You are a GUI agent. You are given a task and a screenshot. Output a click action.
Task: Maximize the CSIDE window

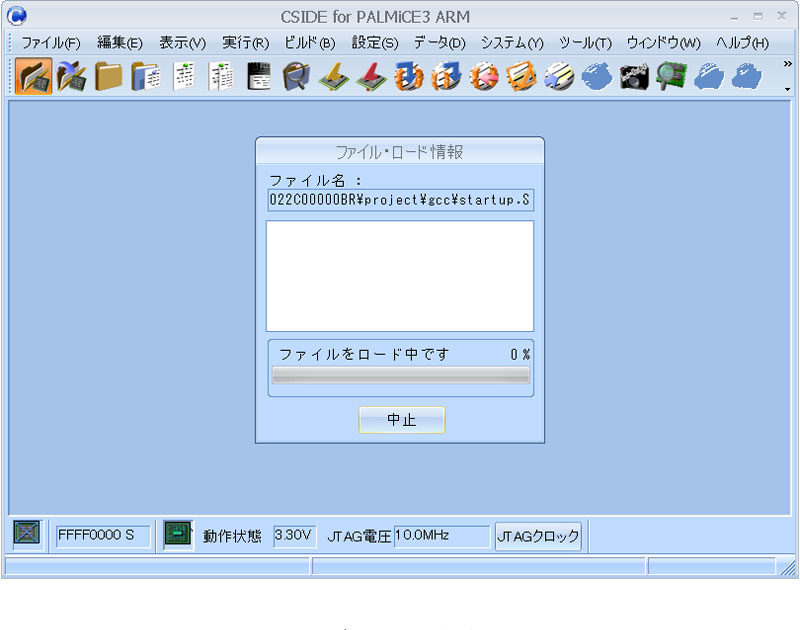click(758, 16)
